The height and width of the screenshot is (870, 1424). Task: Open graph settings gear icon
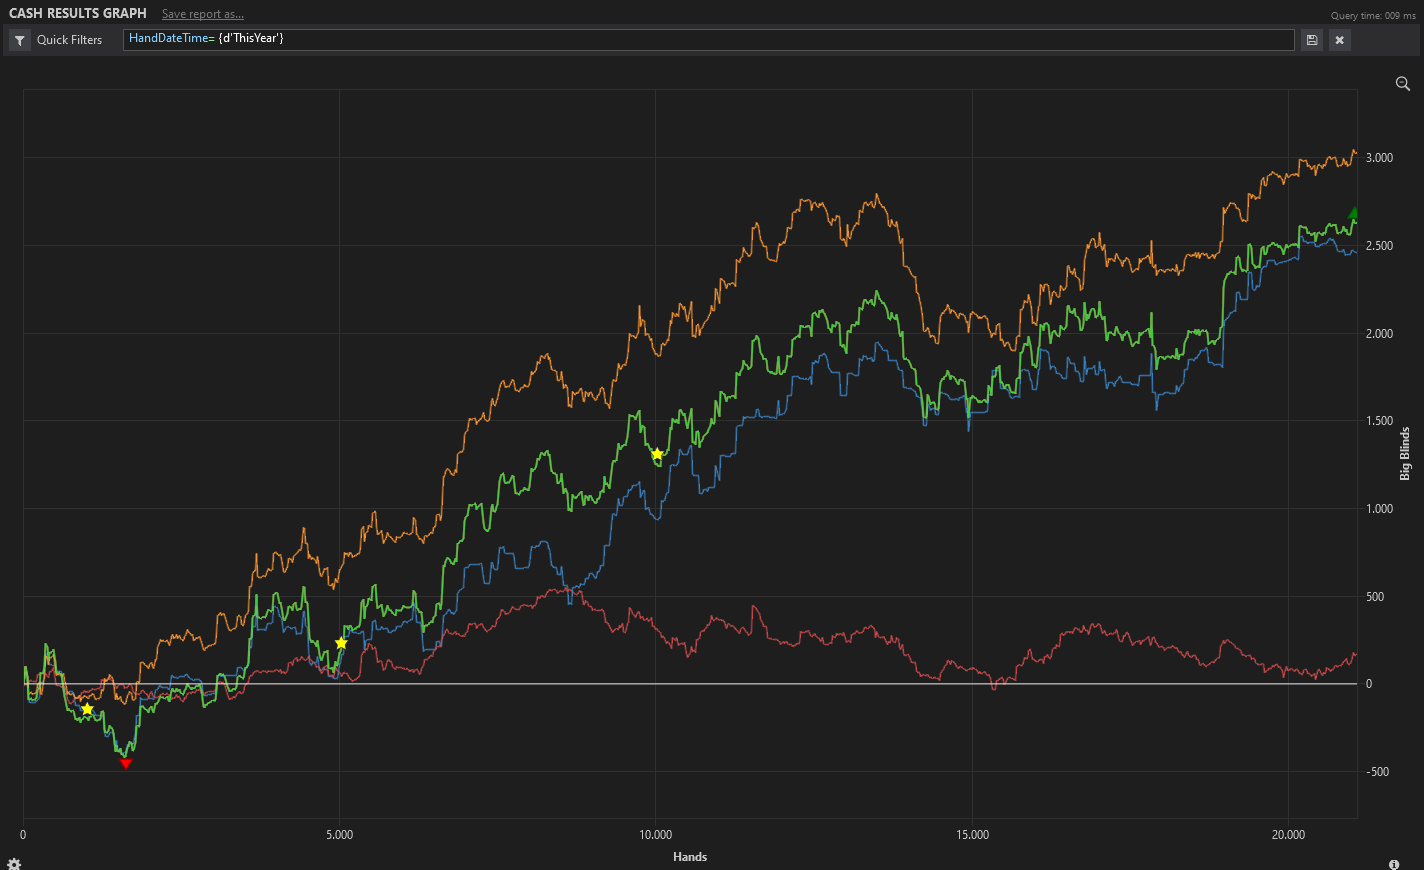(14, 863)
